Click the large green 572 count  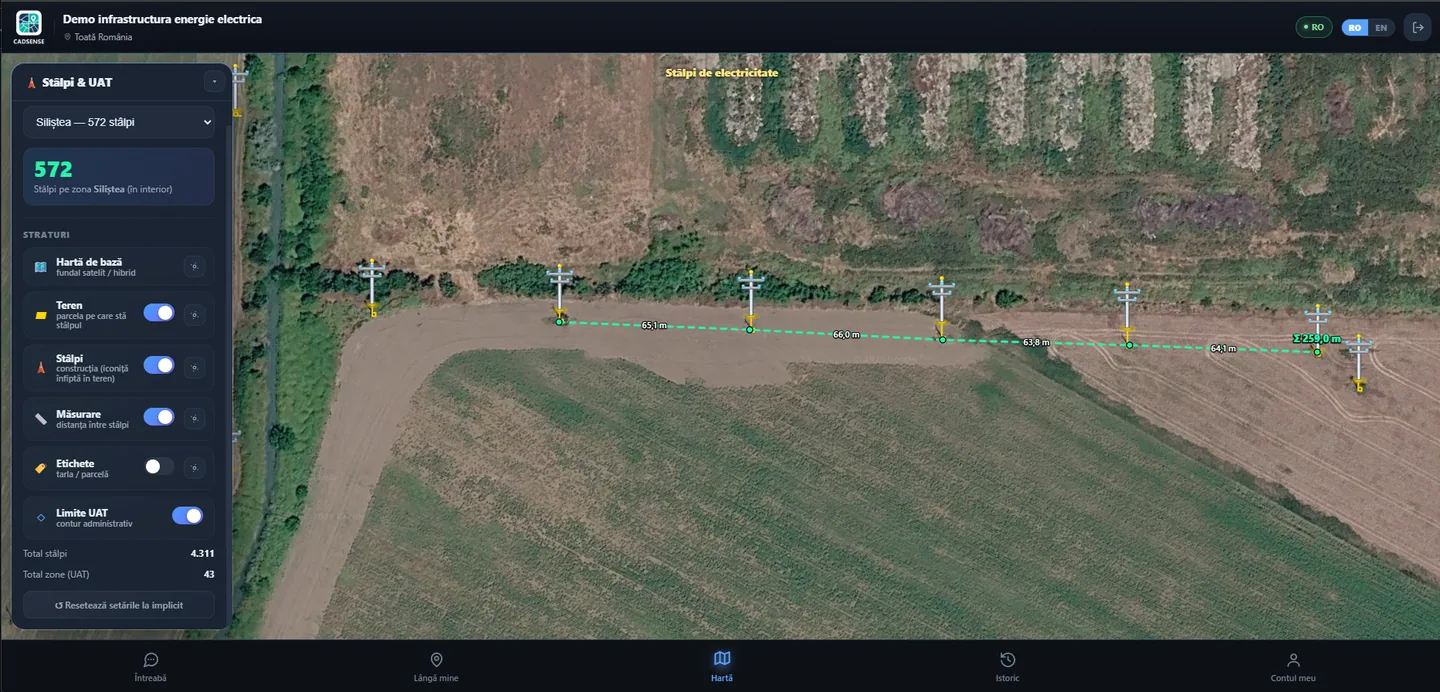[53, 169]
